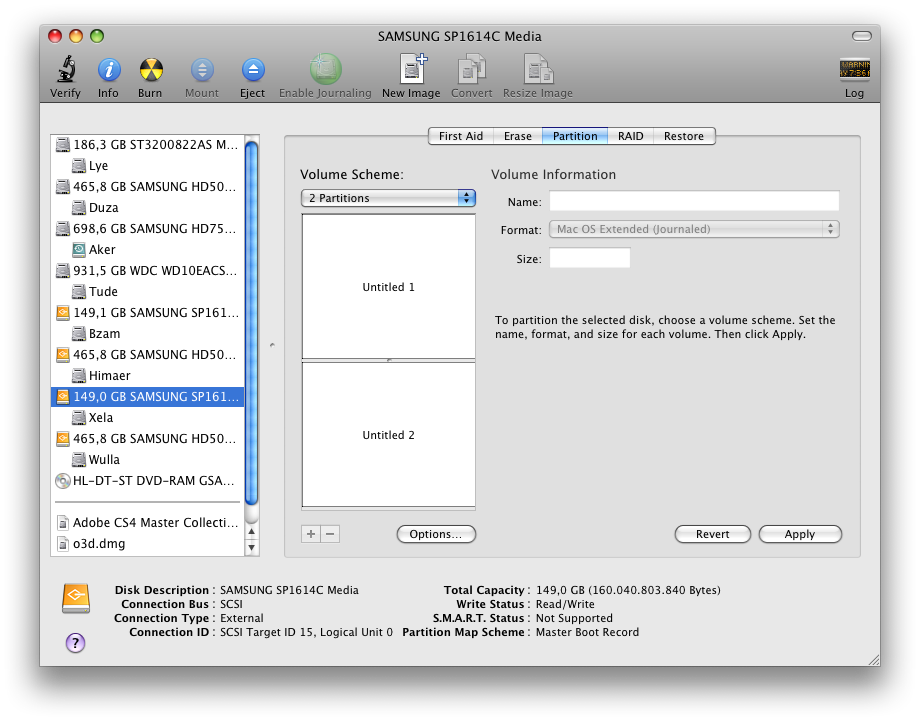Image resolution: width=920 pixels, height=721 pixels.
Task: Click the Verify microscope icon
Action: [x=66, y=70]
